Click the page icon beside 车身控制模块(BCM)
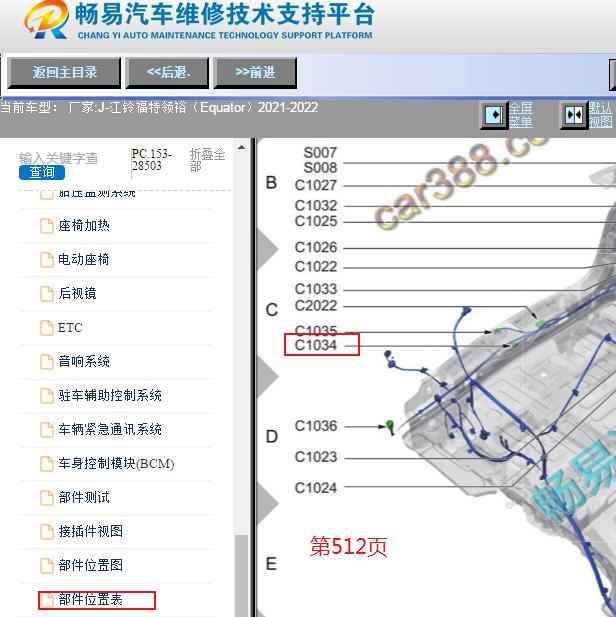Screen dimensions: 616x617 (x=47, y=464)
